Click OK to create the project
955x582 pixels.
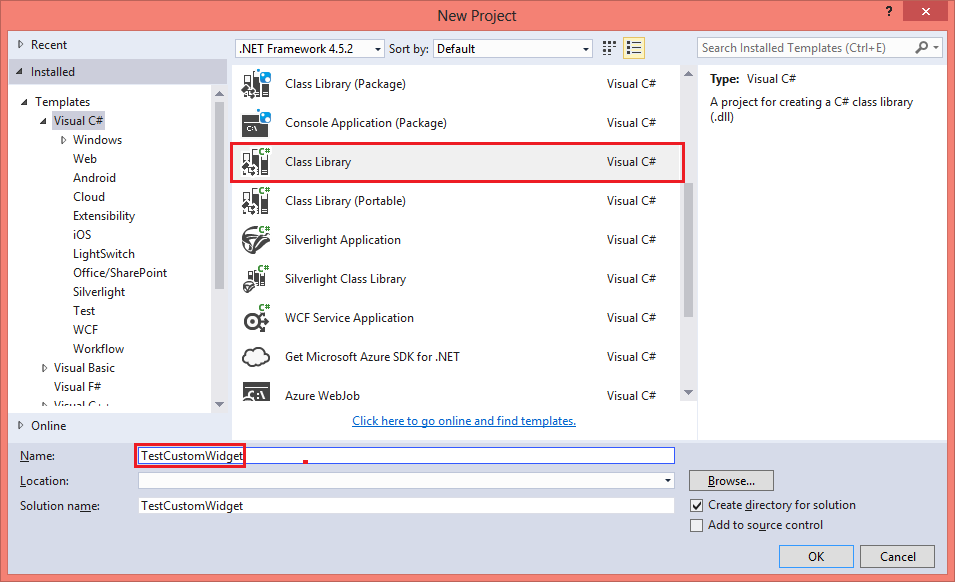tap(816, 556)
